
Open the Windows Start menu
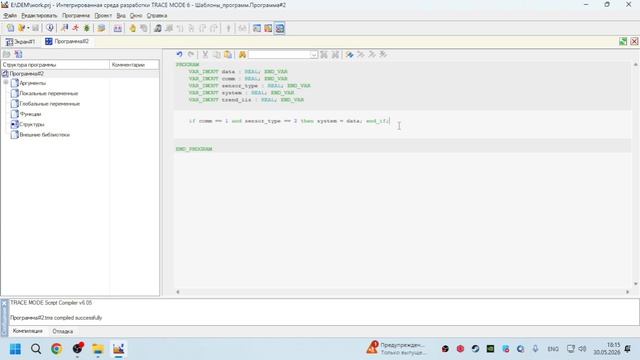(16, 349)
